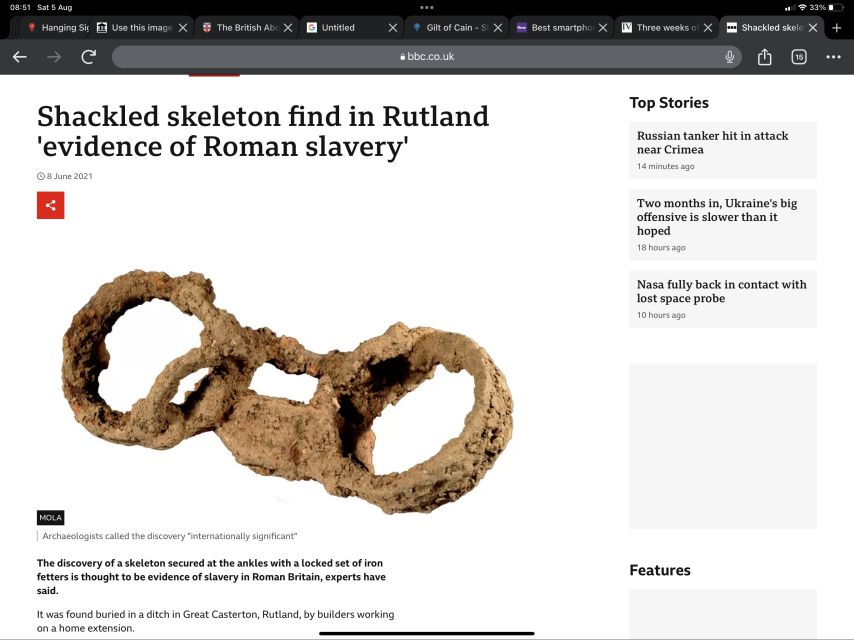854x640 pixels.
Task: Click the share icon below the article headline
Action: [x=50, y=205]
